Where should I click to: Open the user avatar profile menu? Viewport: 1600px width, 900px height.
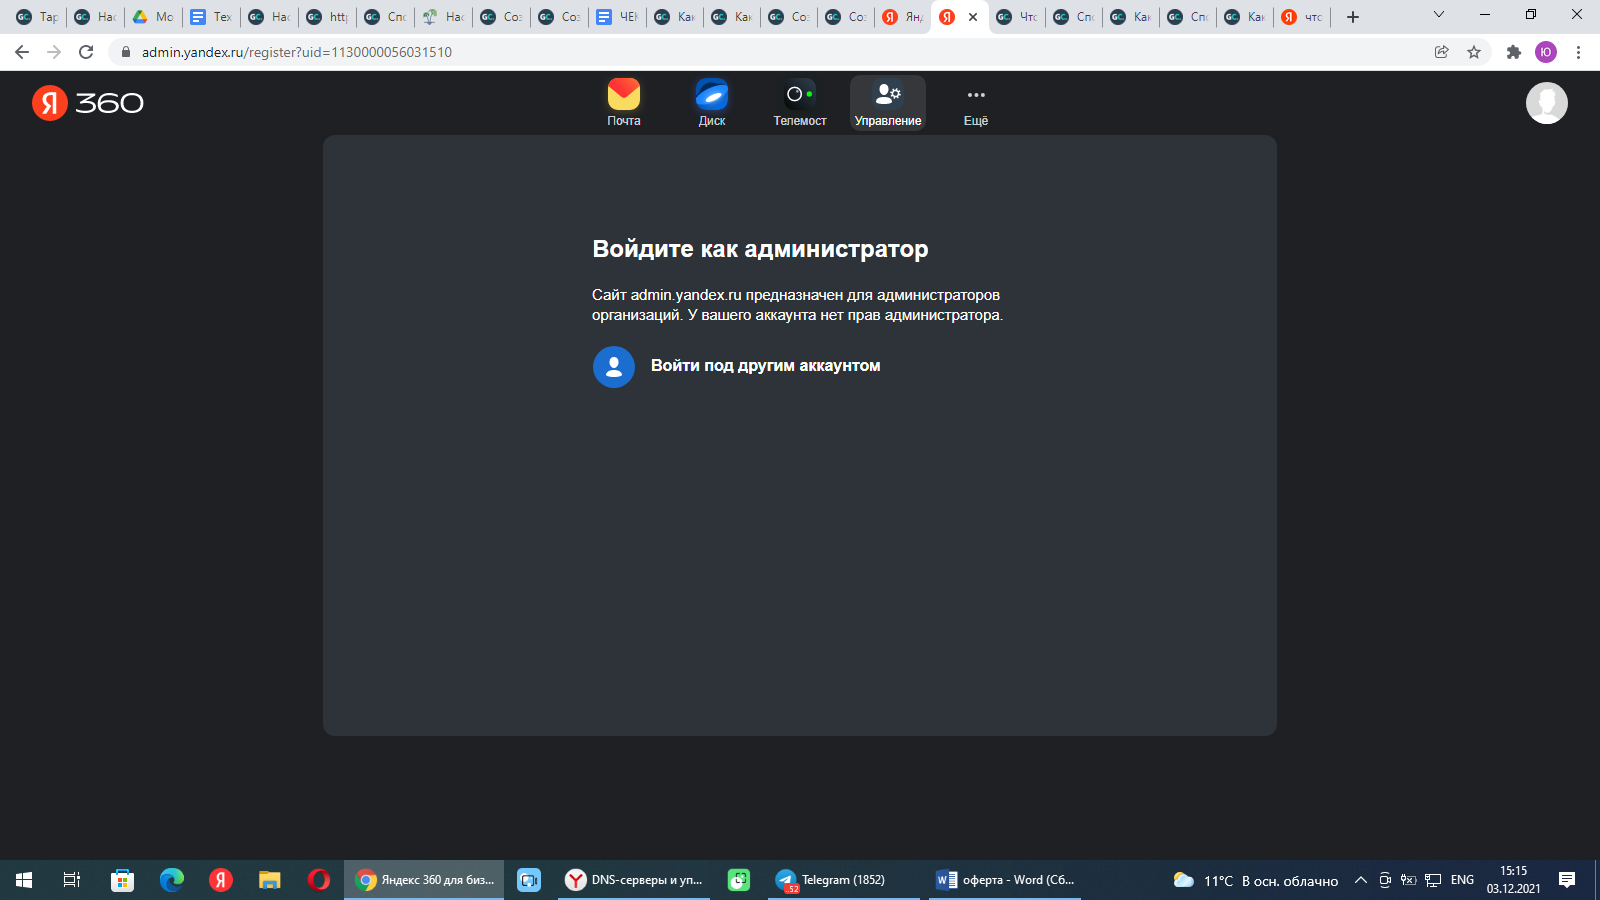point(1546,103)
